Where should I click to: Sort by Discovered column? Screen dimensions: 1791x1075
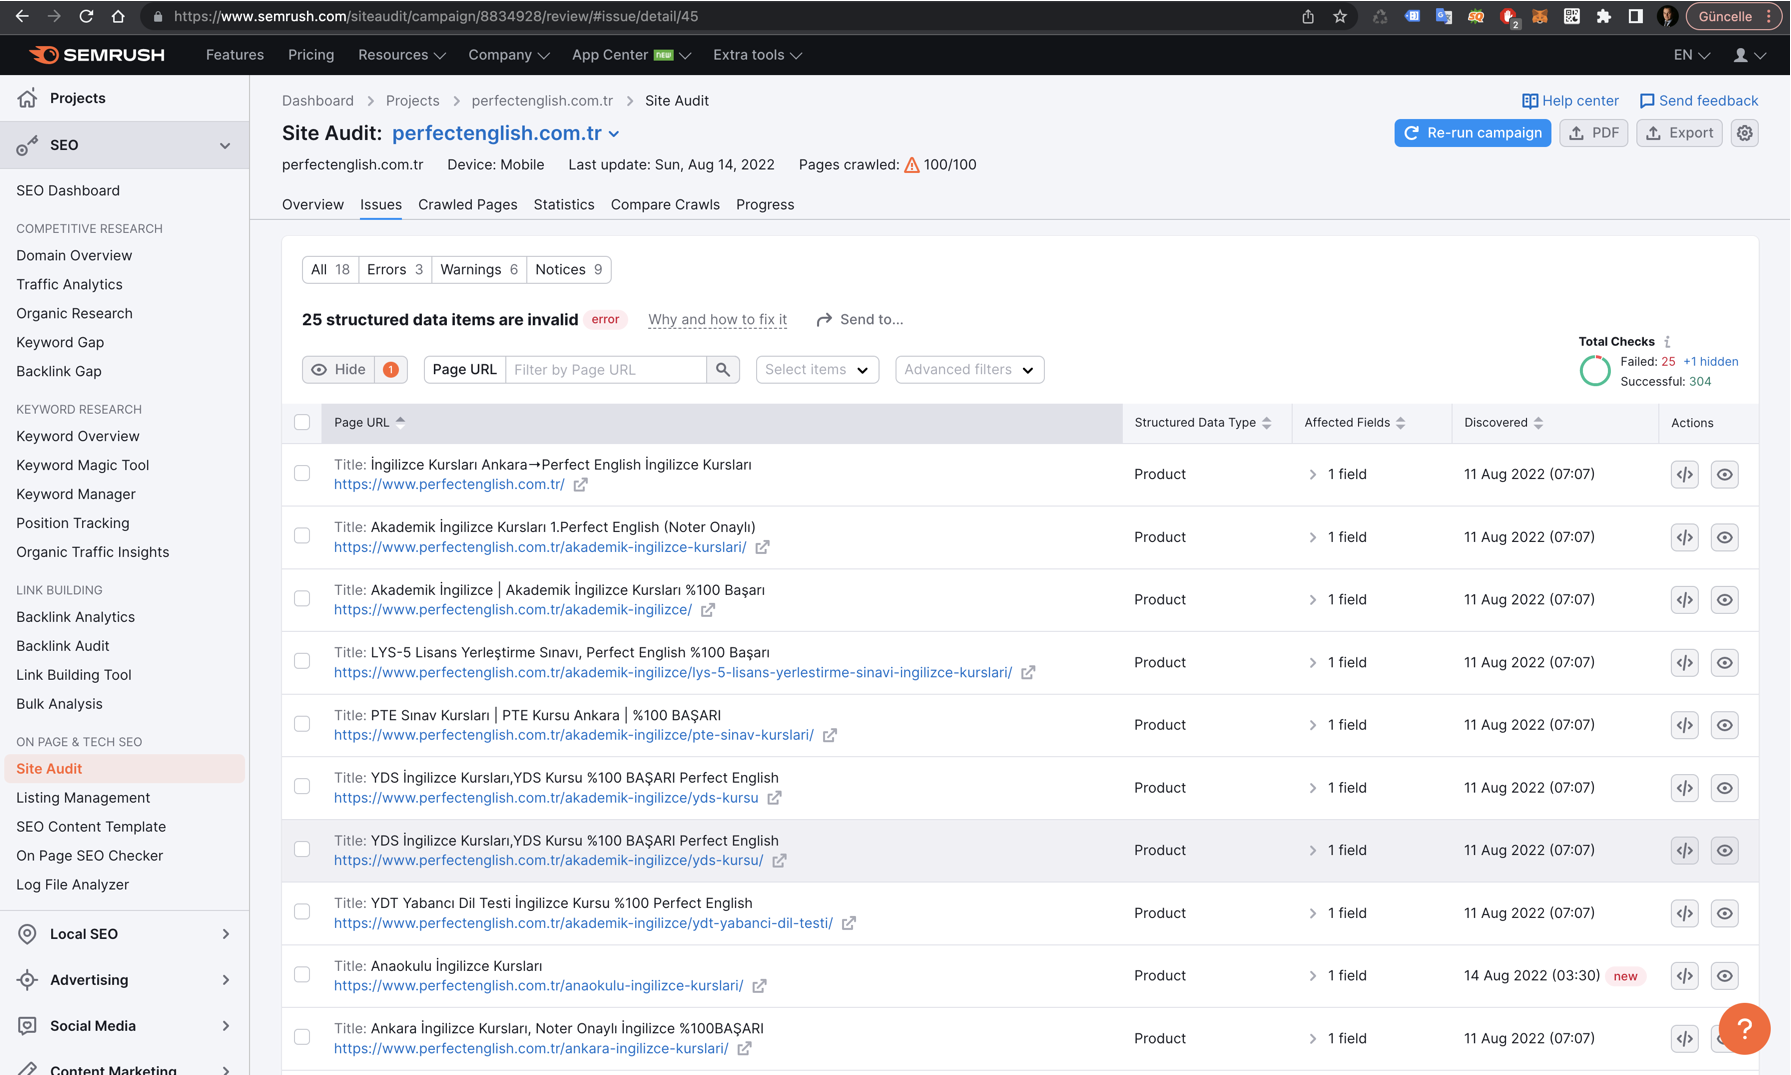tap(1503, 423)
